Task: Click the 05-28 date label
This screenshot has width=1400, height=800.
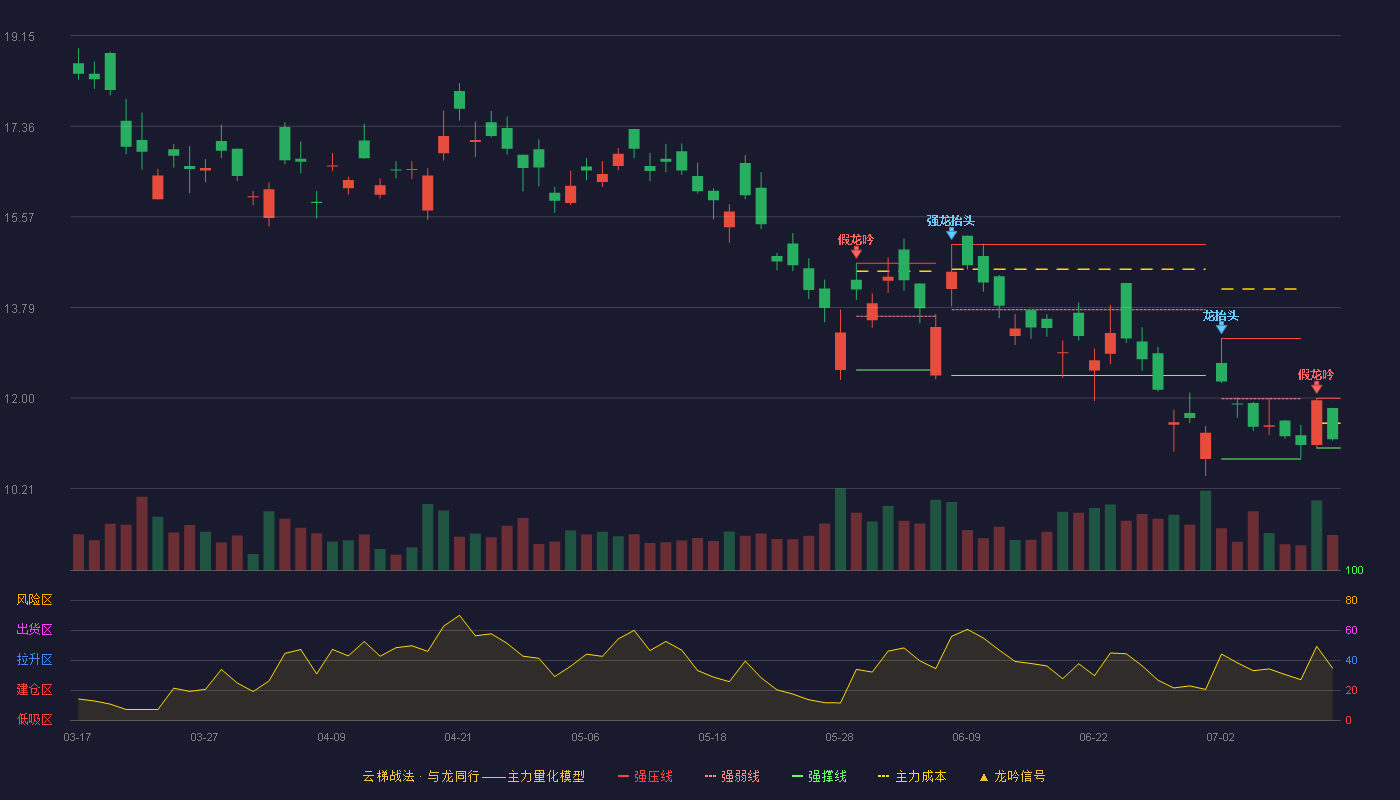Action: [x=839, y=737]
